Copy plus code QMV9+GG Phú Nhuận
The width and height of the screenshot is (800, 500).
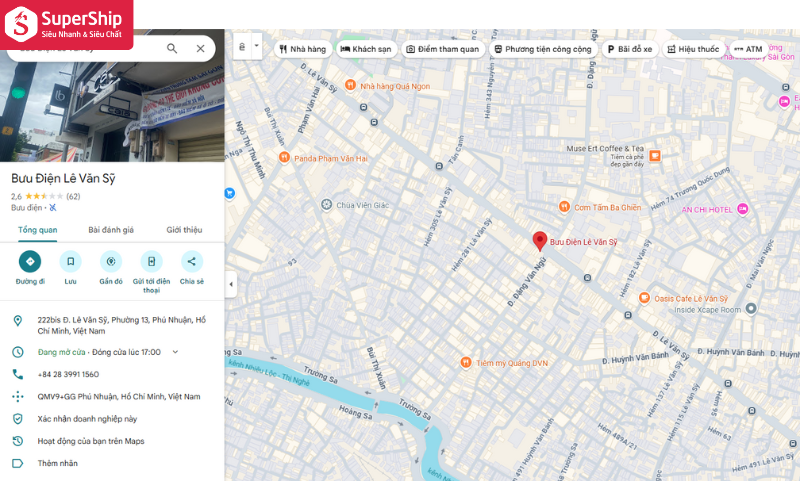tap(119, 396)
